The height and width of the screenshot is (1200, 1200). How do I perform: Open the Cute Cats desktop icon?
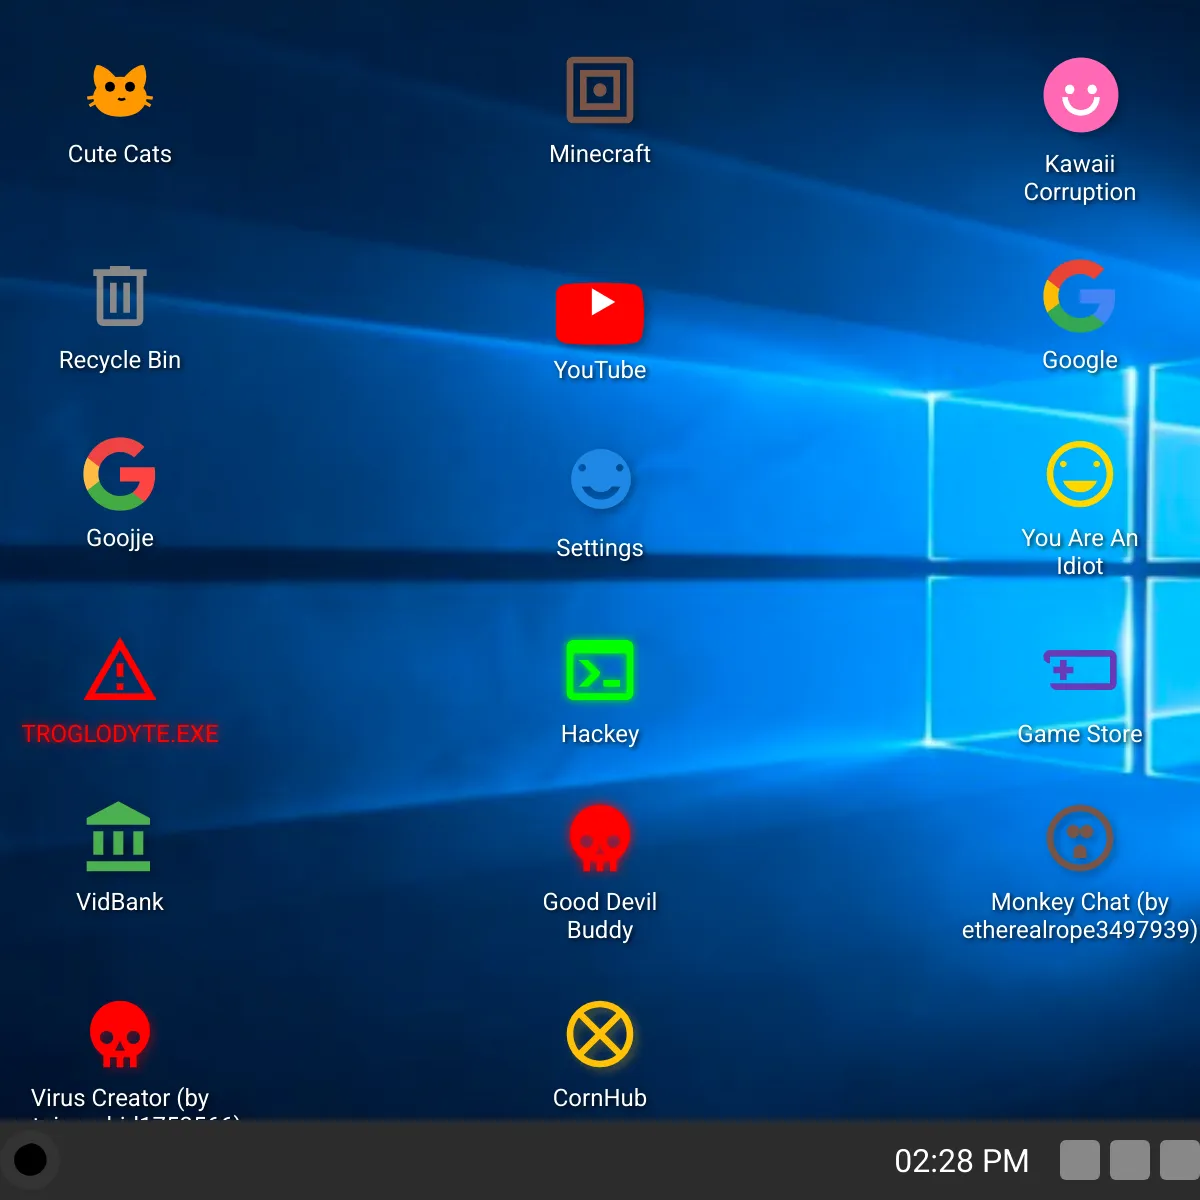120,90
